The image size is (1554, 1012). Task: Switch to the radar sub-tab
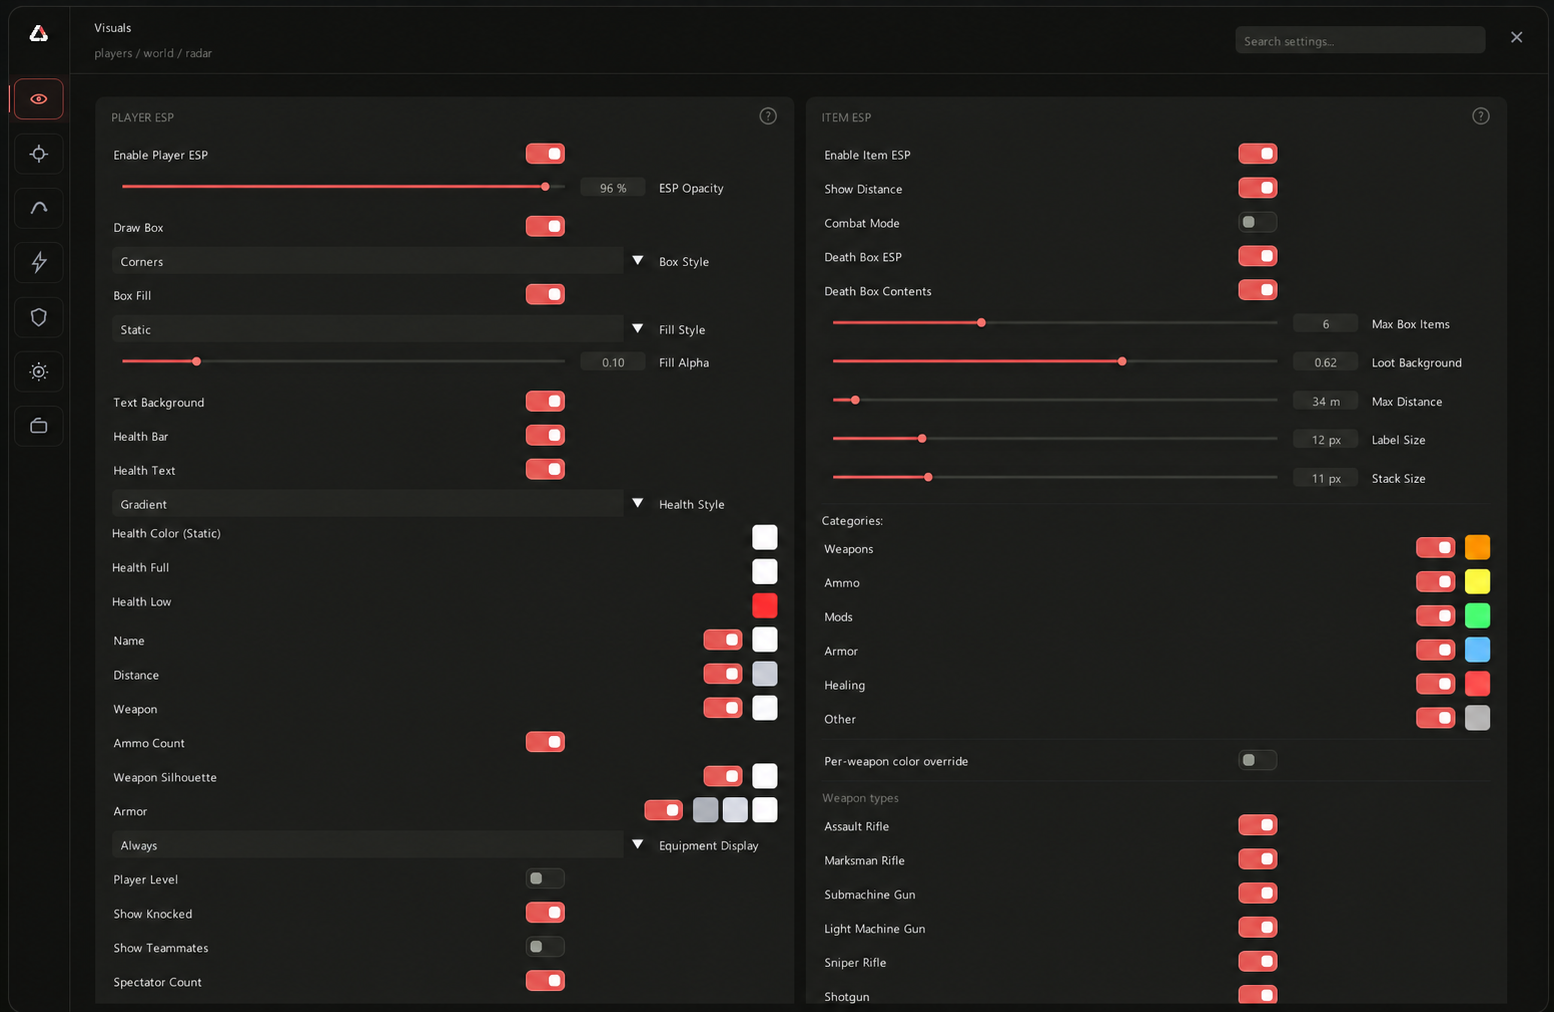point(198,53)
